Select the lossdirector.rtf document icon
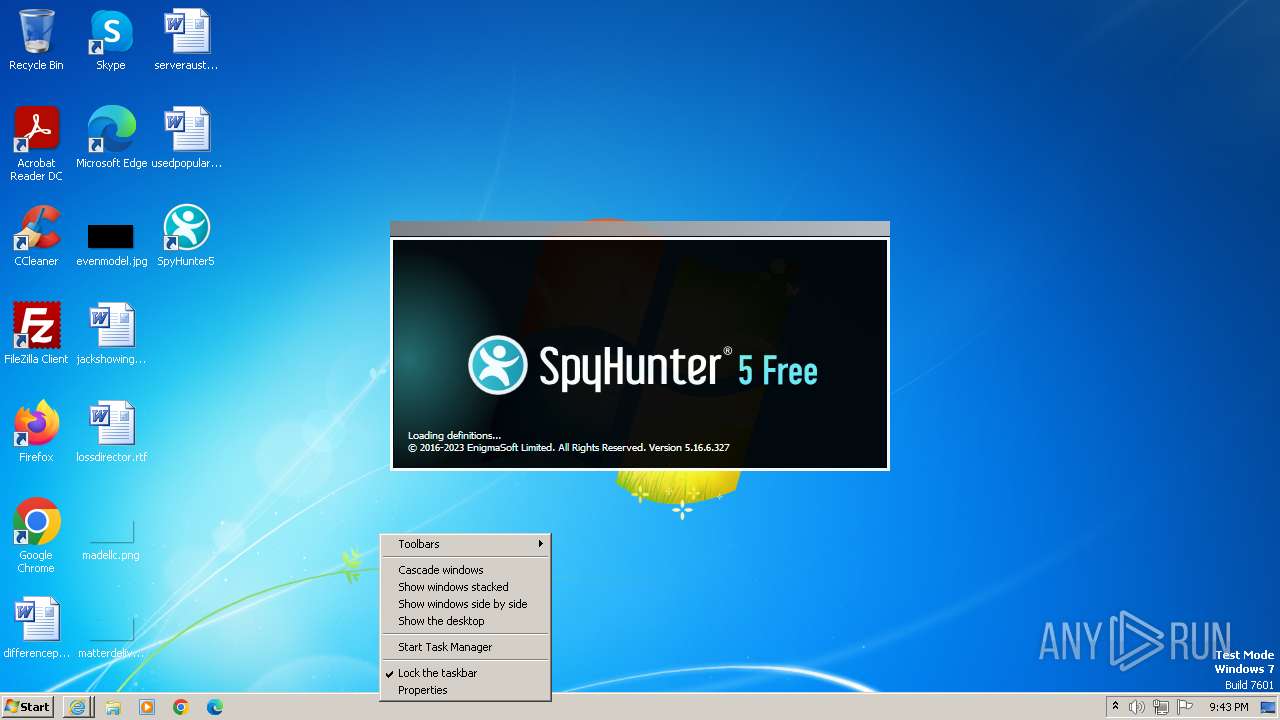The height and width of the screenshot is (720, 1280). click(111, 432)
